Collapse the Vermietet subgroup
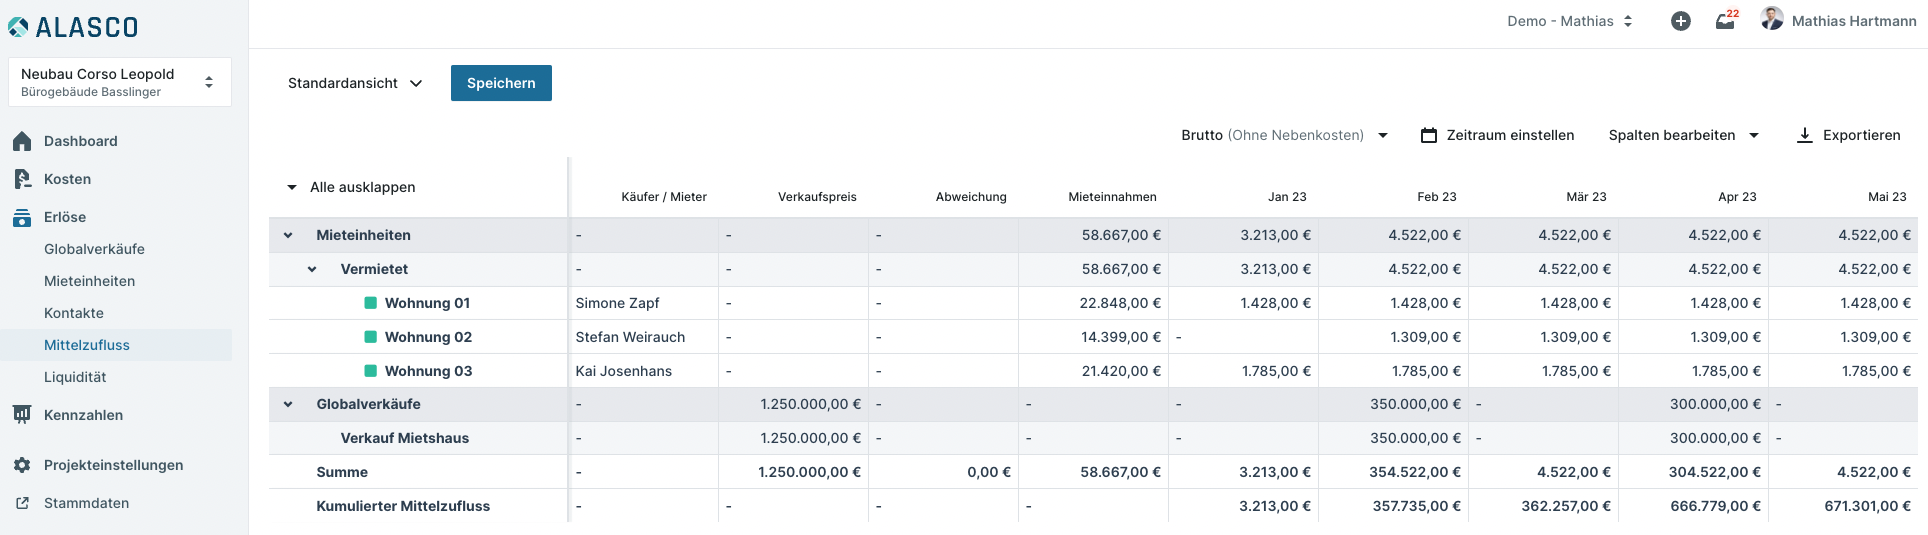The height and width of the screenshot is (535, 1928). click(312, 270)
